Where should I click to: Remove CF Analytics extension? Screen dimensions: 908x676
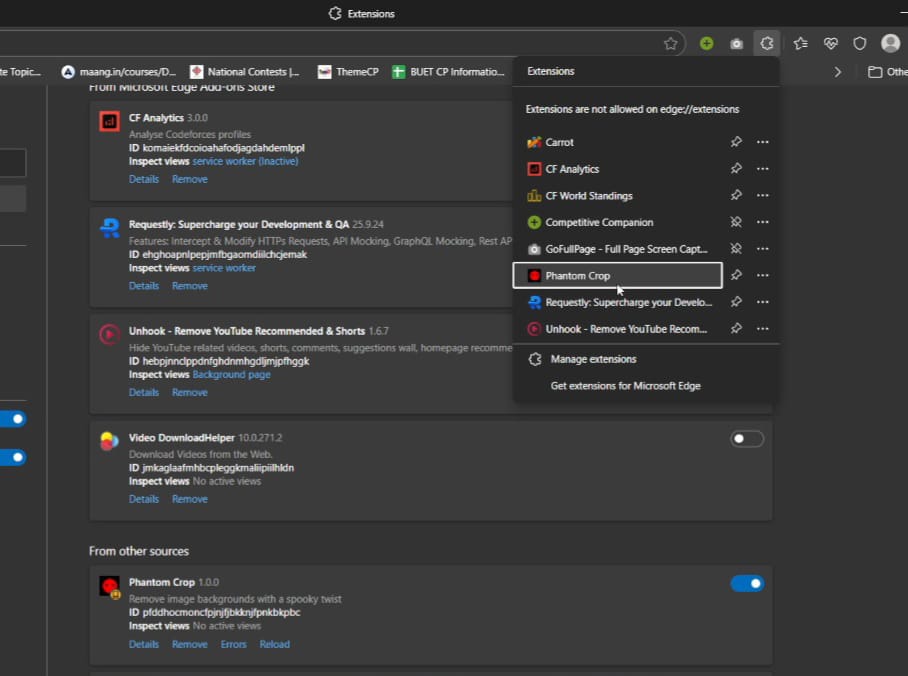point(189,179)
